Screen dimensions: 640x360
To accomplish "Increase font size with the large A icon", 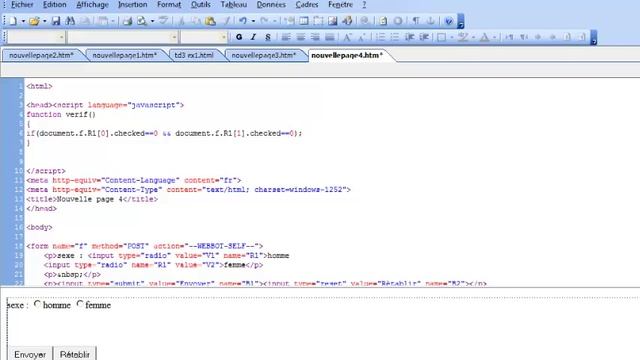I will (347, 37).
